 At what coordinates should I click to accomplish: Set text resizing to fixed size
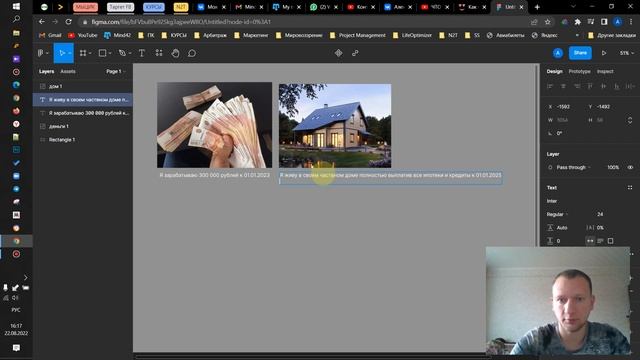pos(611,241)
